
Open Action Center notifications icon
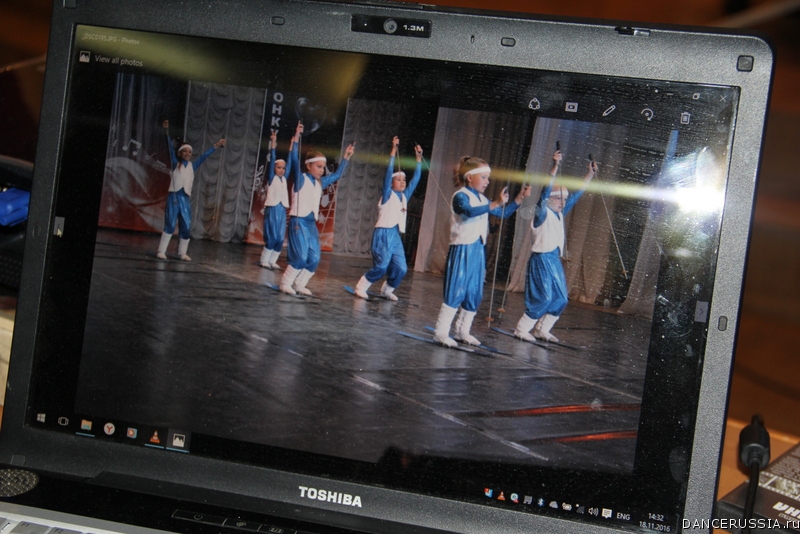point(606,513)
